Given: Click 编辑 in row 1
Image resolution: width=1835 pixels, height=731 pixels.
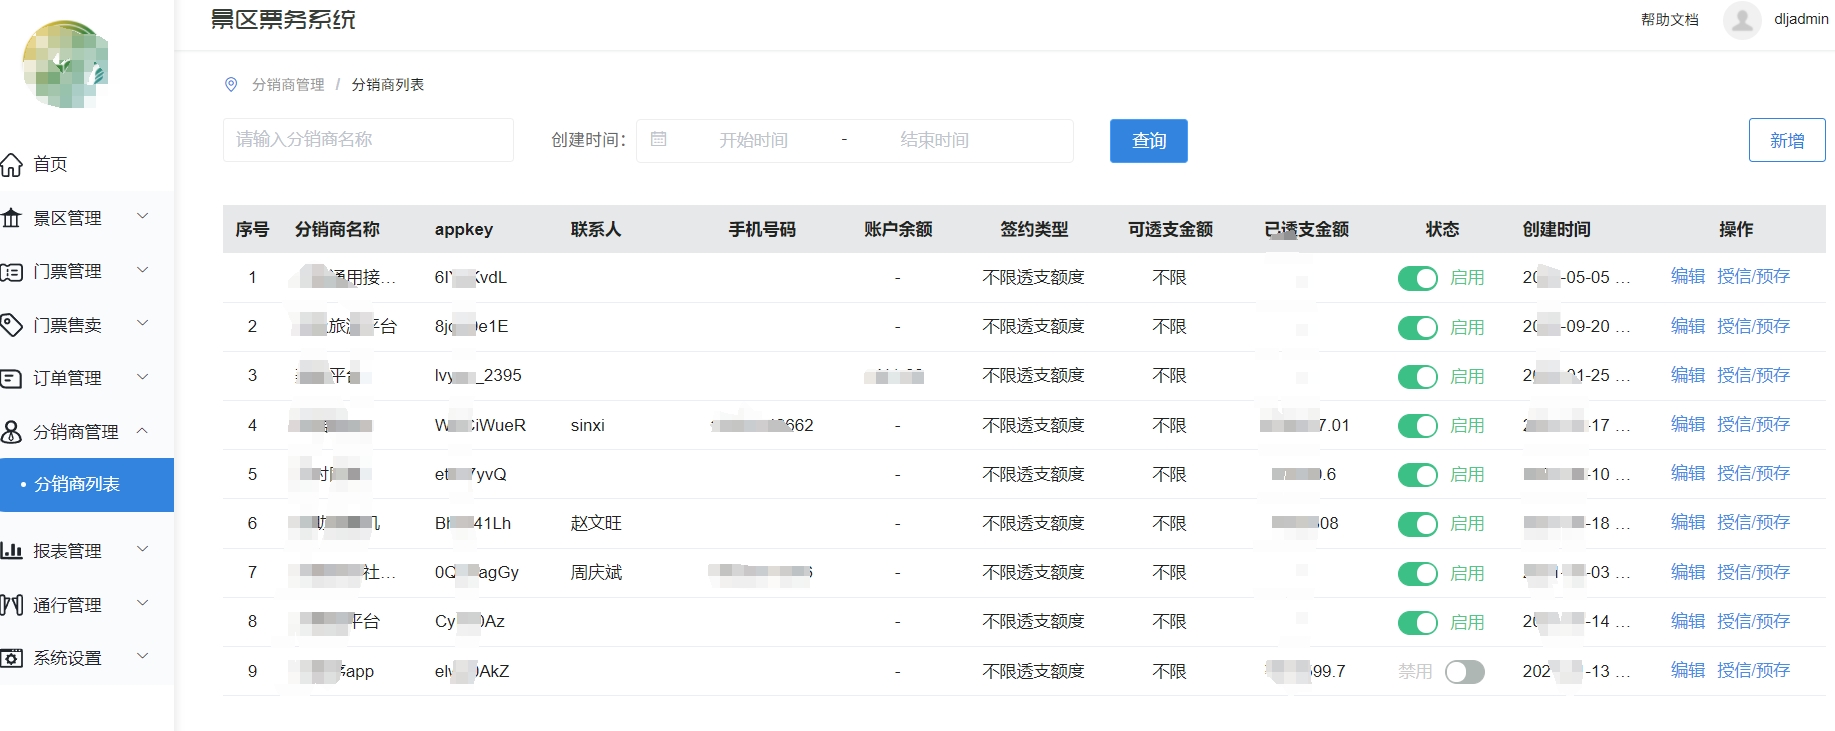Looking at the screenshot, I should pos(1688,277).
